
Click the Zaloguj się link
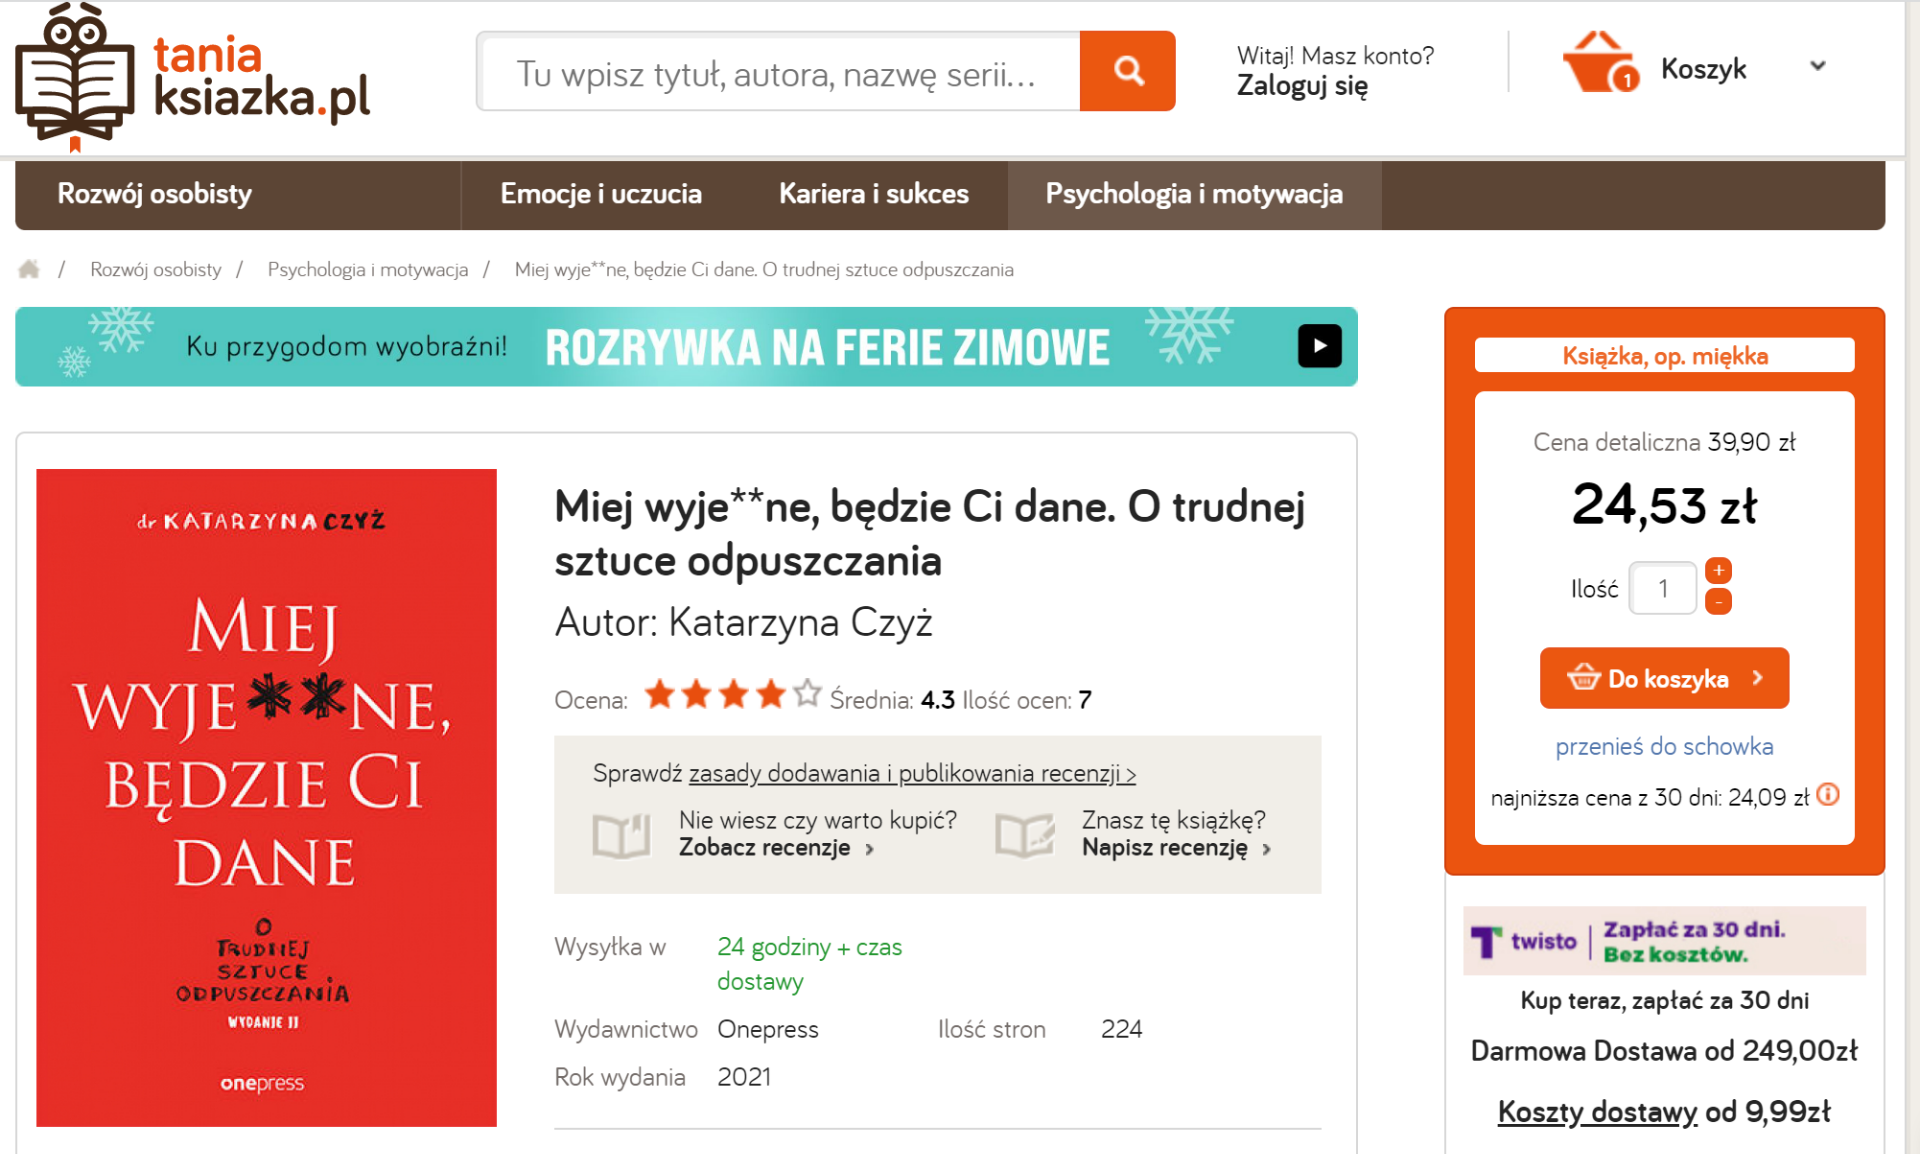(1302, 86)
